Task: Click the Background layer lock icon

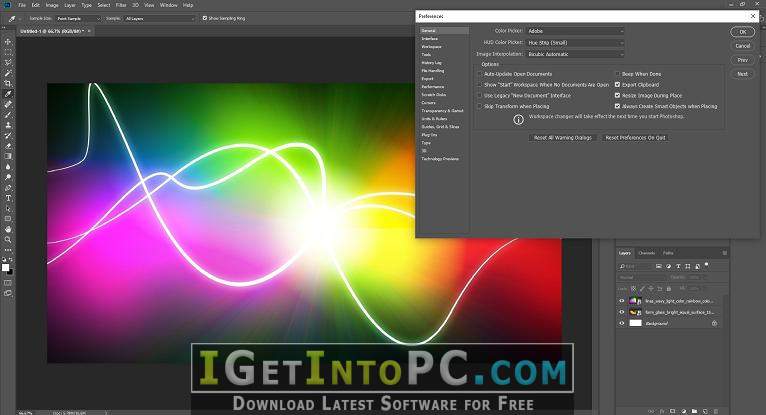Action: click(x=714, y=323)
